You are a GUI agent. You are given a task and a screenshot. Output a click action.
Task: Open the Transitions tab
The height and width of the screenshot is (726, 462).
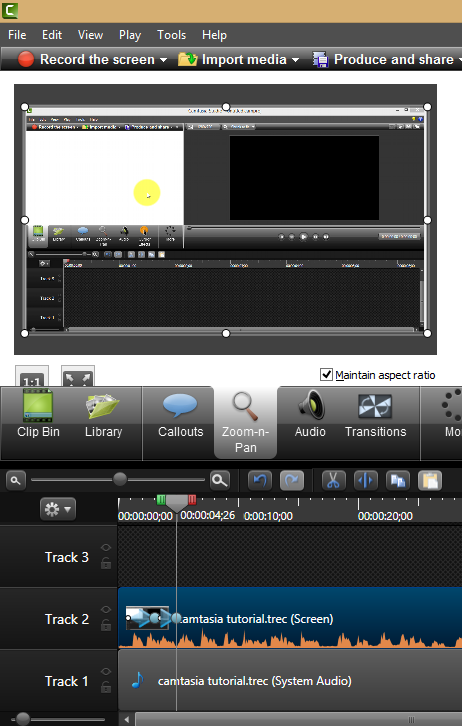click(375, 415)
